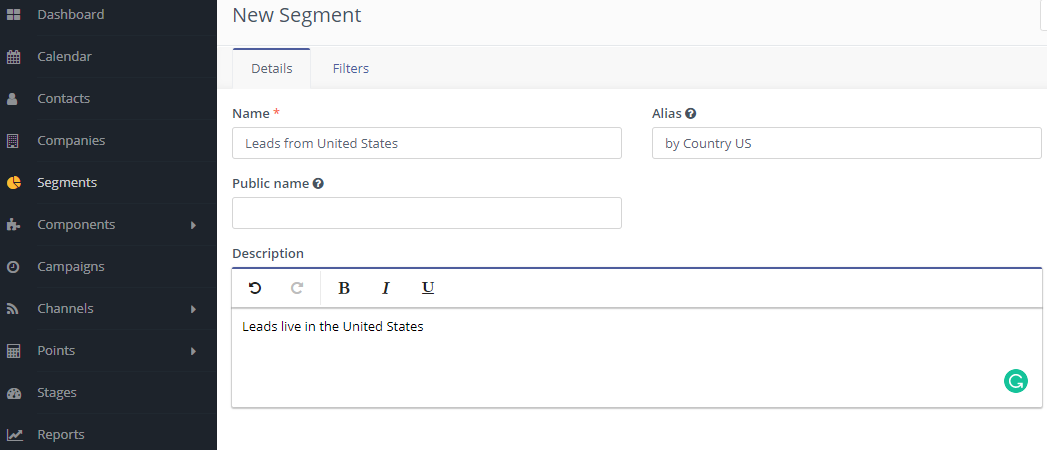1047x450 pixels.
Task: Switch to the Filters tab
Action: pos(351,68)
